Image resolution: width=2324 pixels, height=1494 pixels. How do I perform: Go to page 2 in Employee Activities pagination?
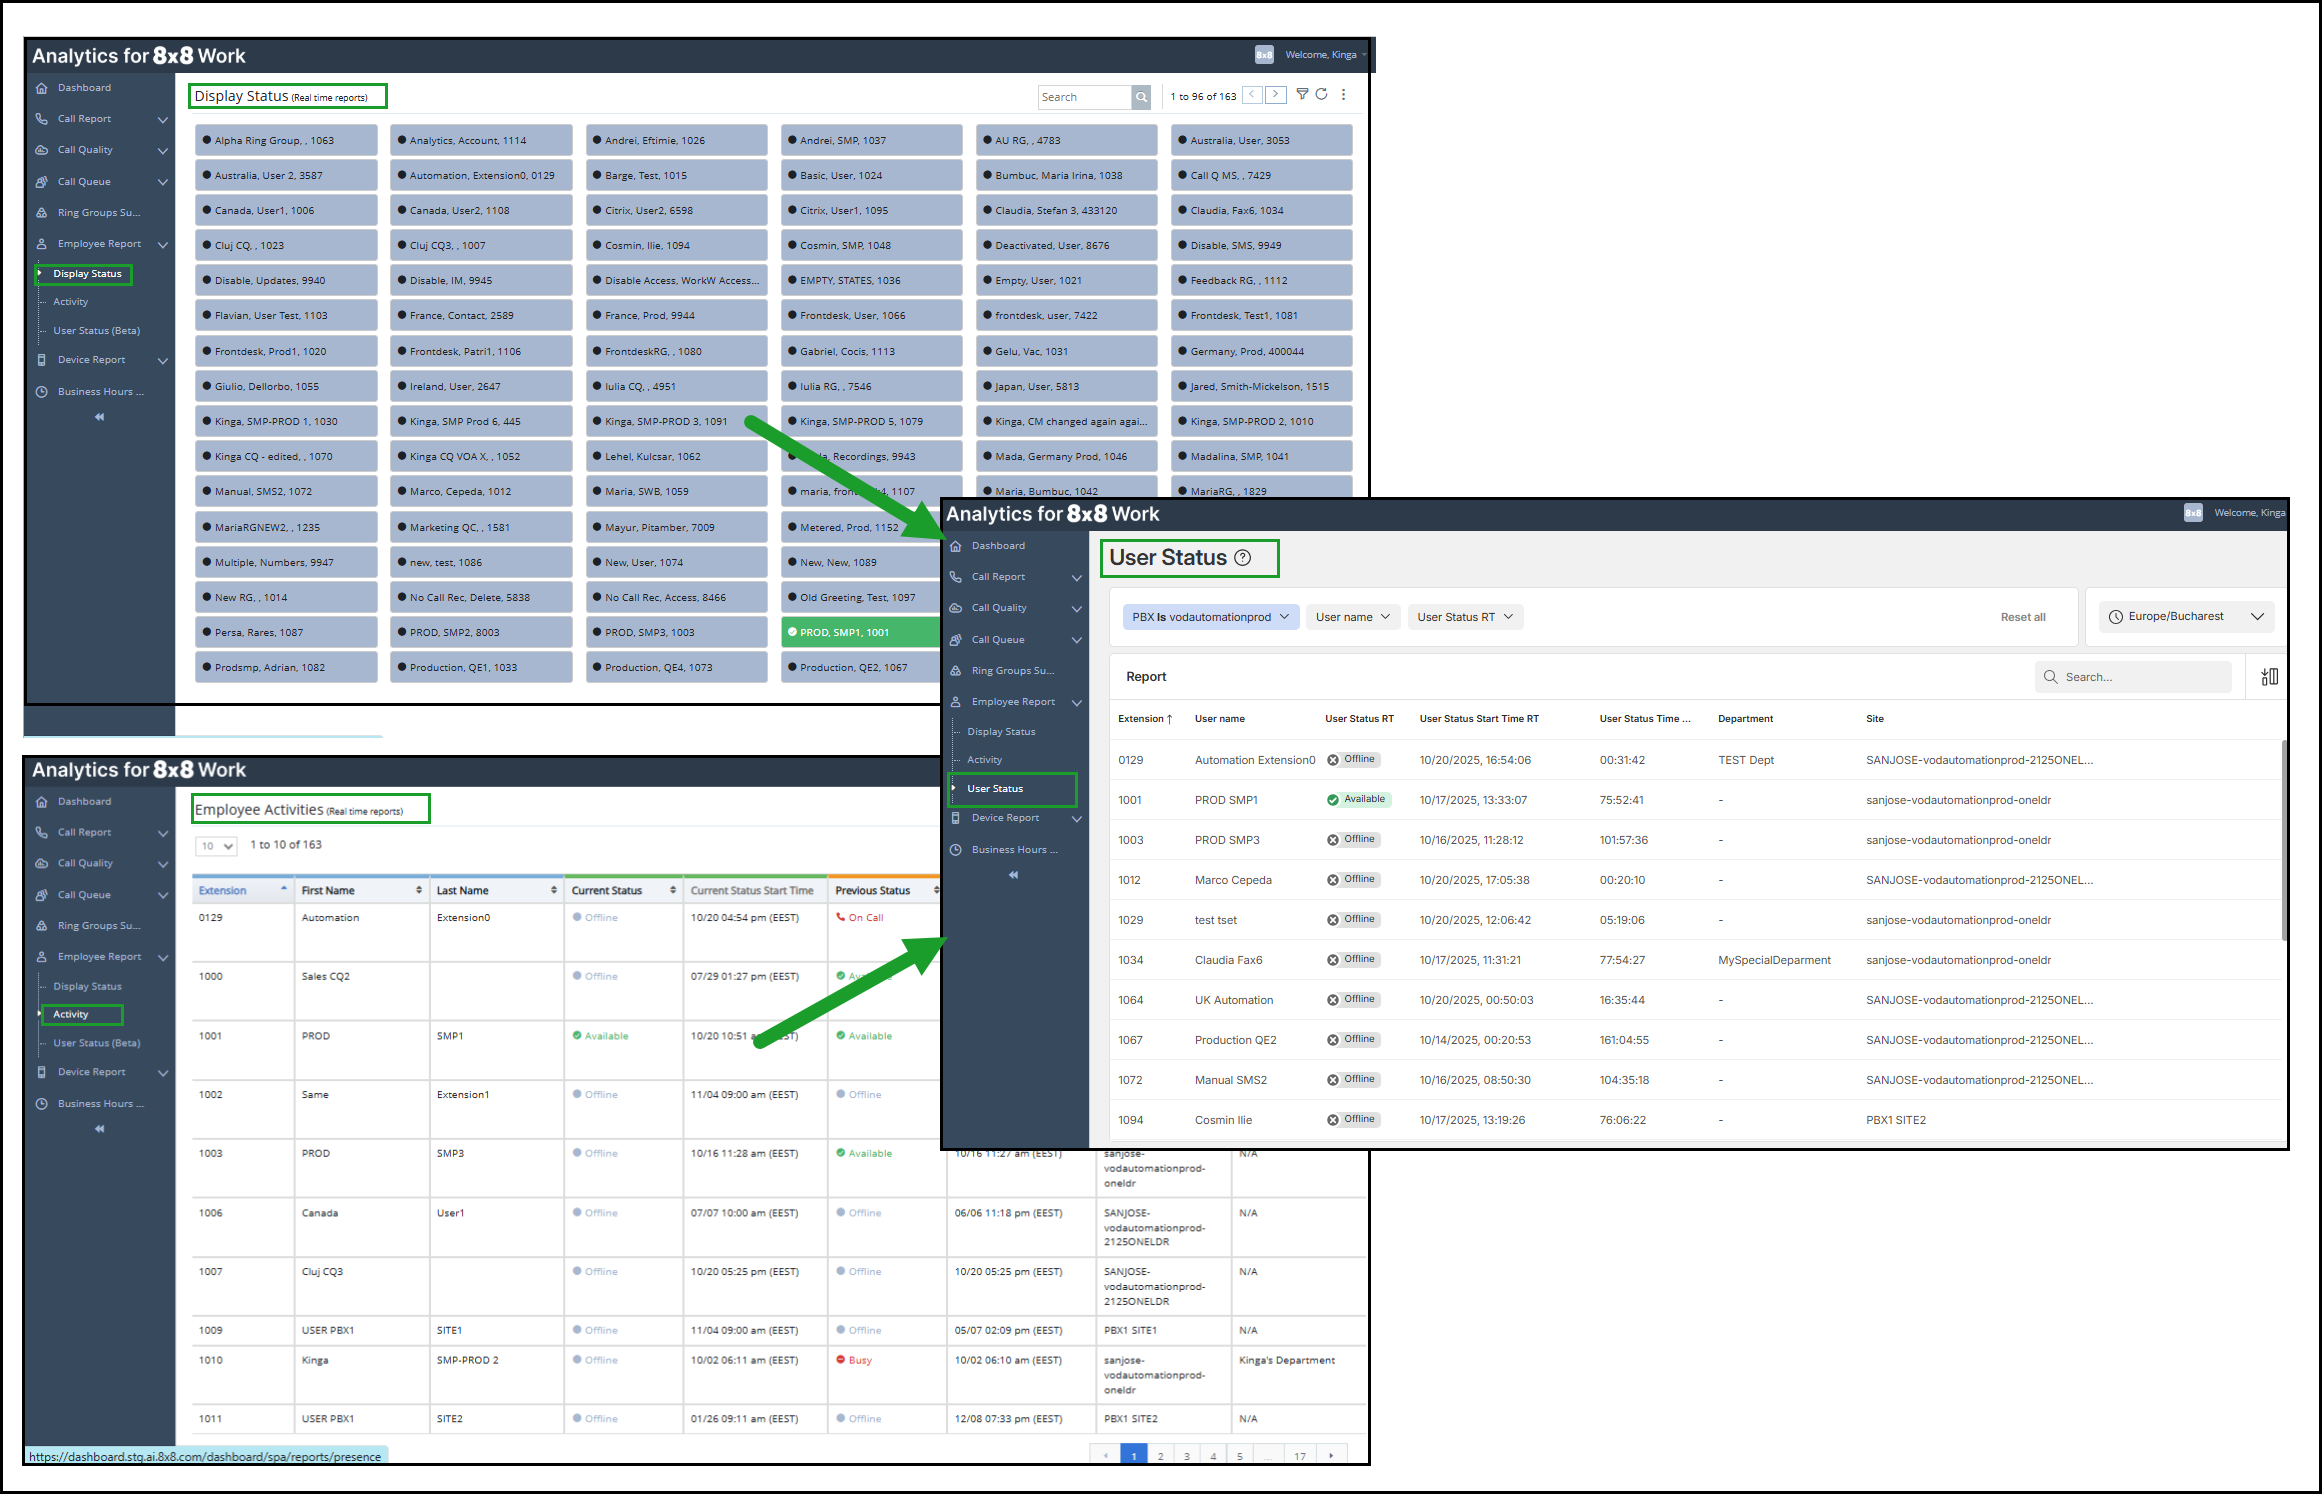coord(1160,1456)
